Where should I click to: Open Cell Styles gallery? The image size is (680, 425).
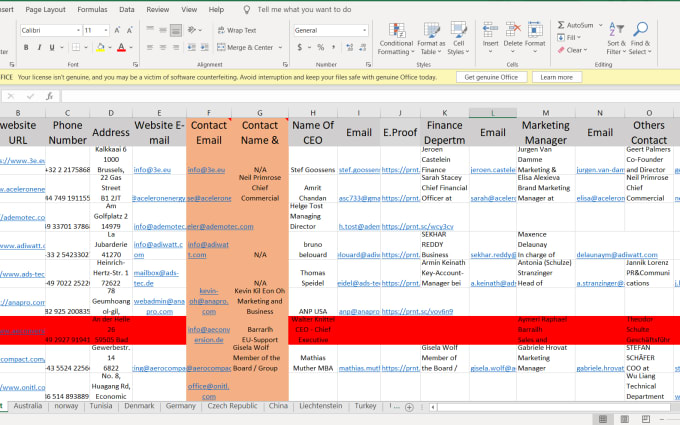(458, 39)
